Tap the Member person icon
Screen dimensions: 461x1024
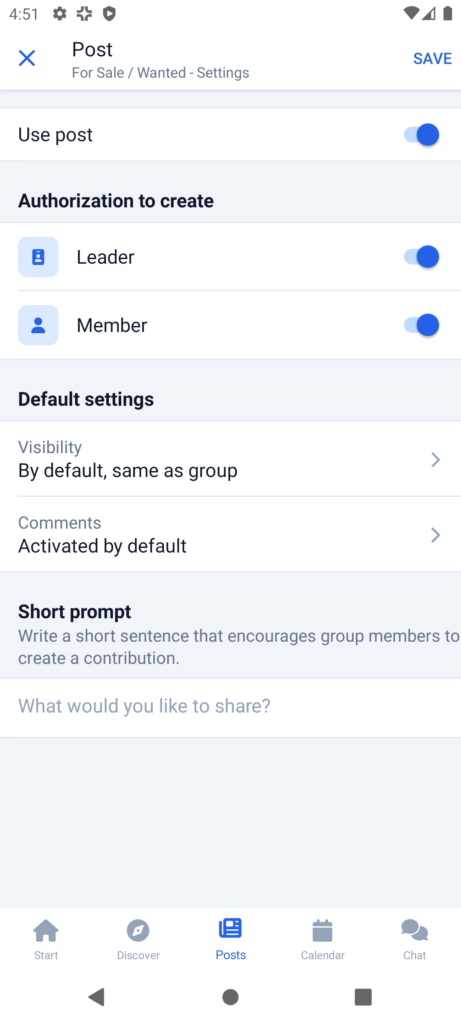(38, 325)
